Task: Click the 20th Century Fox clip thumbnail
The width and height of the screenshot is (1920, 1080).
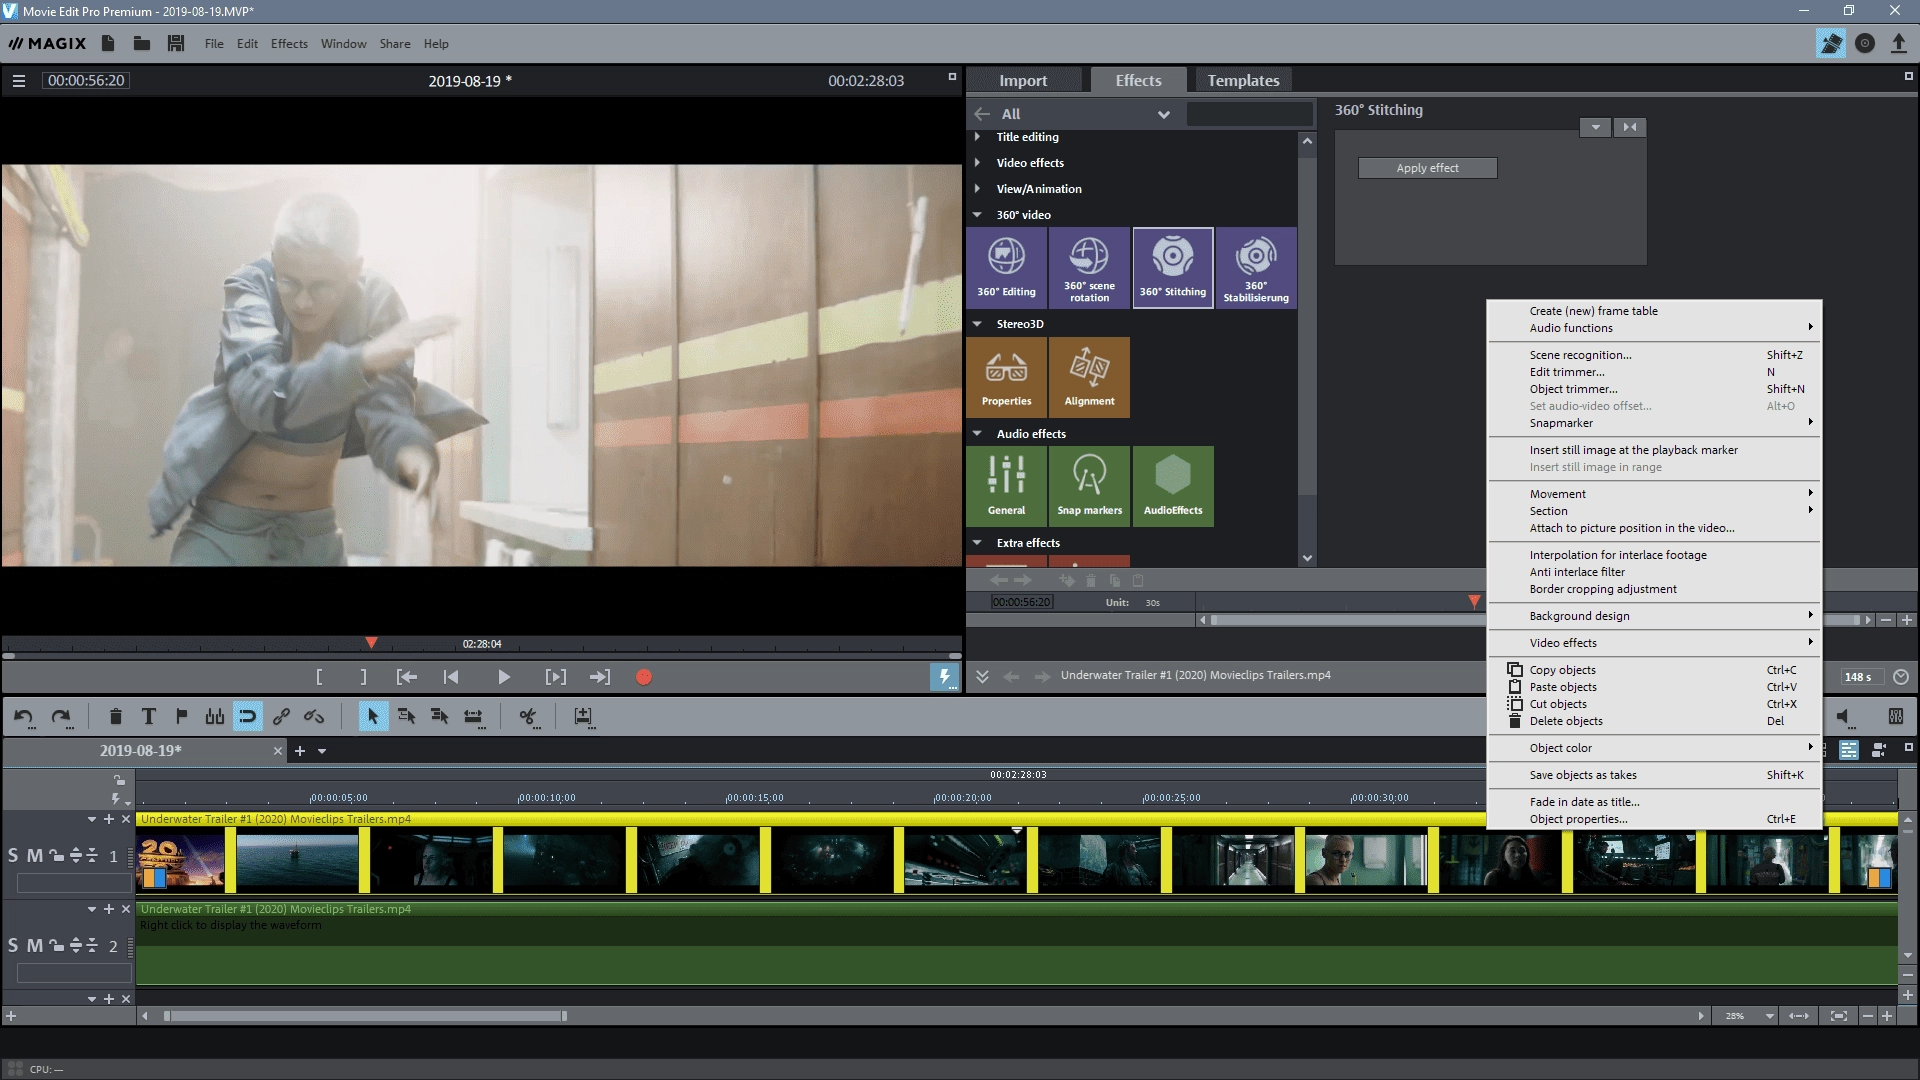Action: [x=180, y=861]
